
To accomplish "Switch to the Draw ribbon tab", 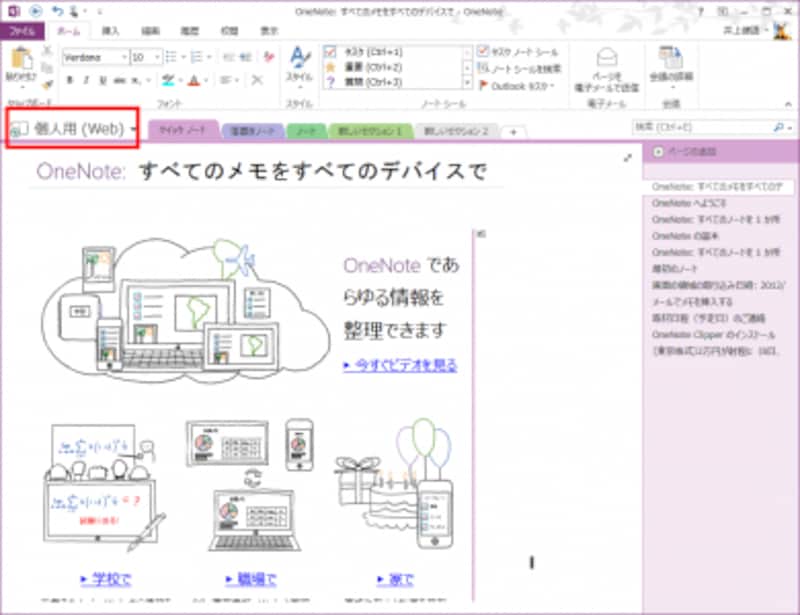I will click(x=151, y=31).
